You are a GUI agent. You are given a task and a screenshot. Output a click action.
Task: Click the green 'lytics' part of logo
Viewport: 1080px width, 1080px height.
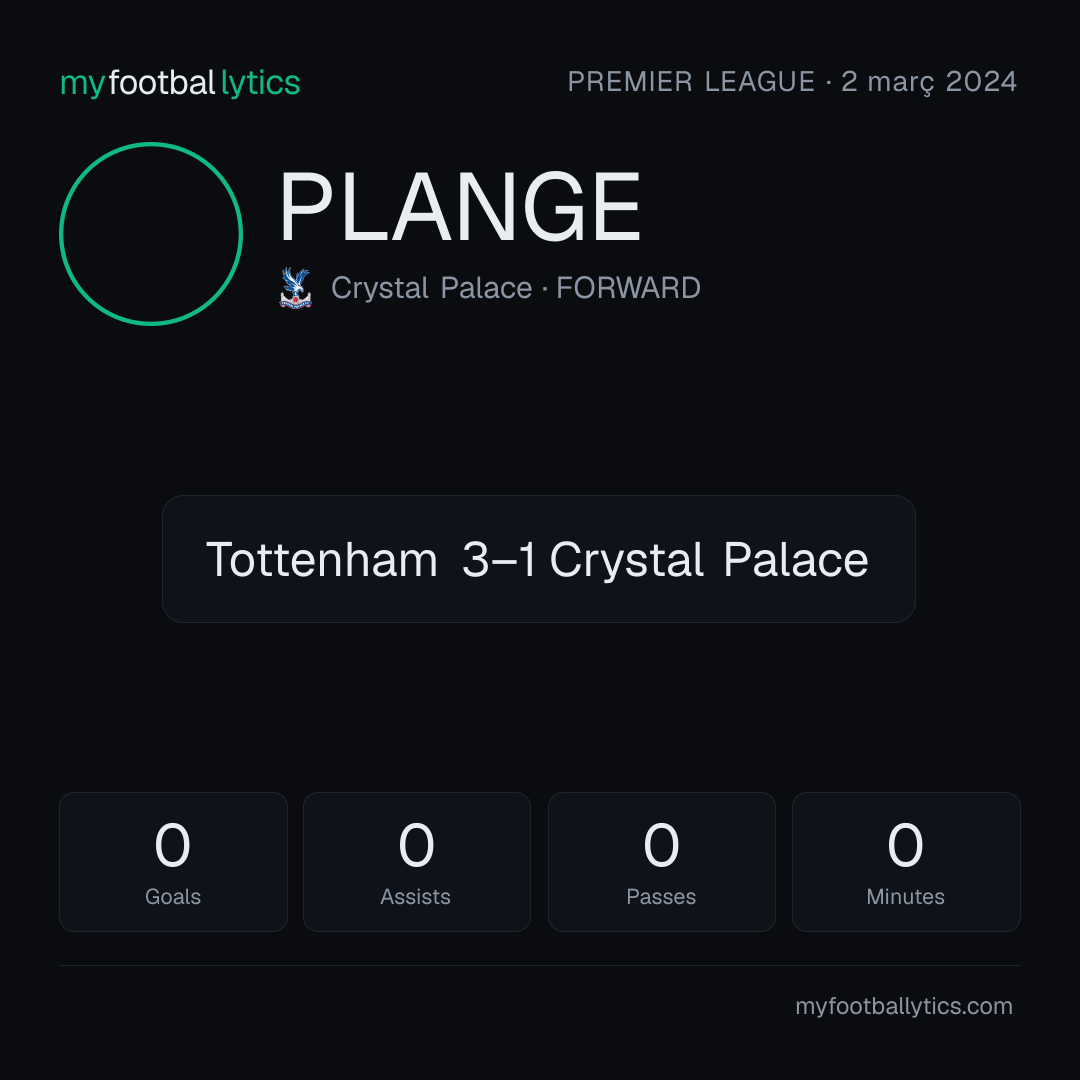click(x=260, y=83)
